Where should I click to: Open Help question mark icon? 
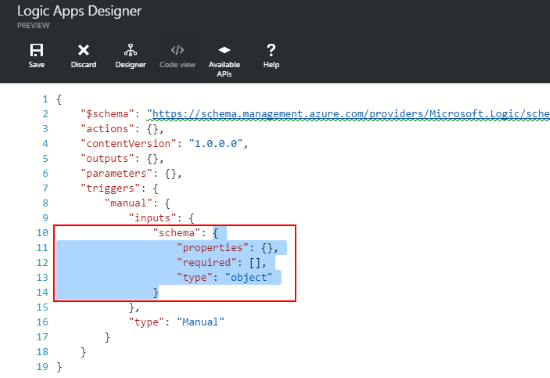(271, 50)
